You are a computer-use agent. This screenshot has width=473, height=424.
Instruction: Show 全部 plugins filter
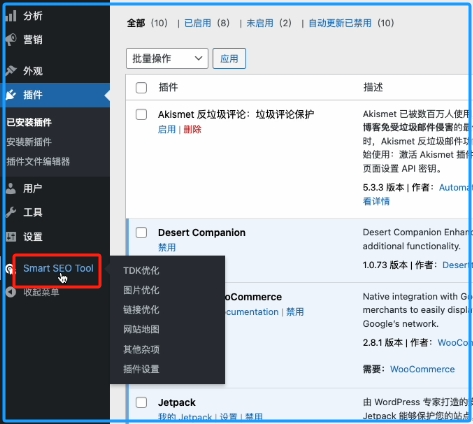tap(136, 23)
